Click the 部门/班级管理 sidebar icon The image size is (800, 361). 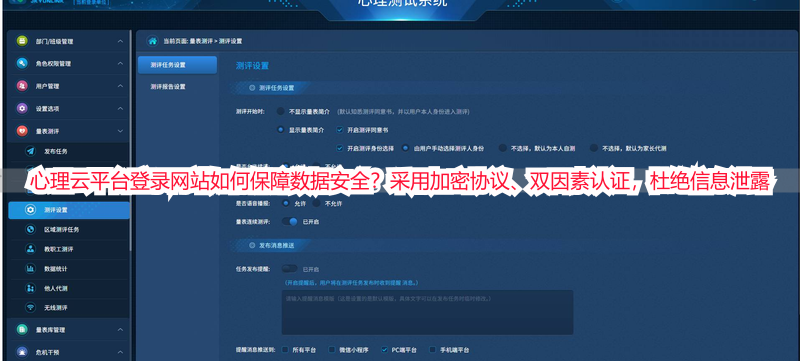(22, 41)
